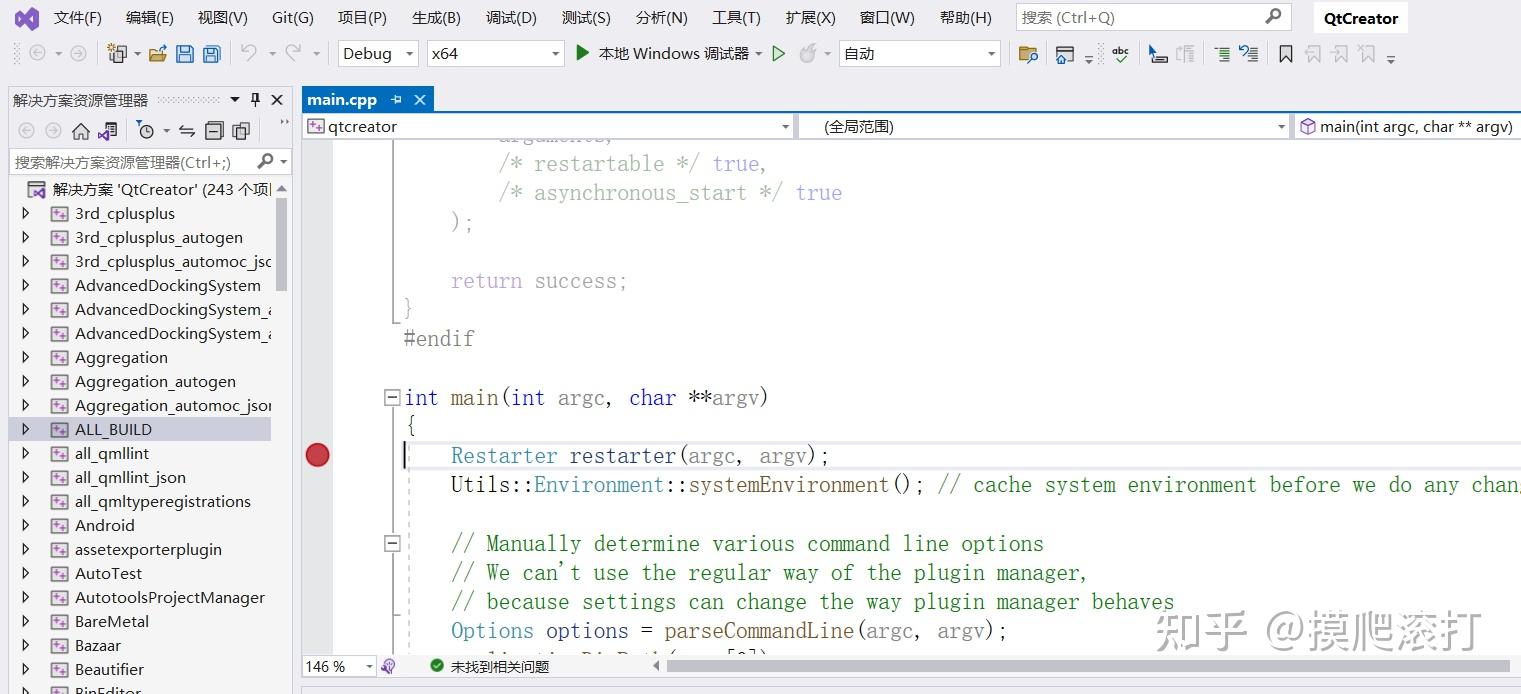Click Show All Files icon in Solution Explorer

click(241, 131)
